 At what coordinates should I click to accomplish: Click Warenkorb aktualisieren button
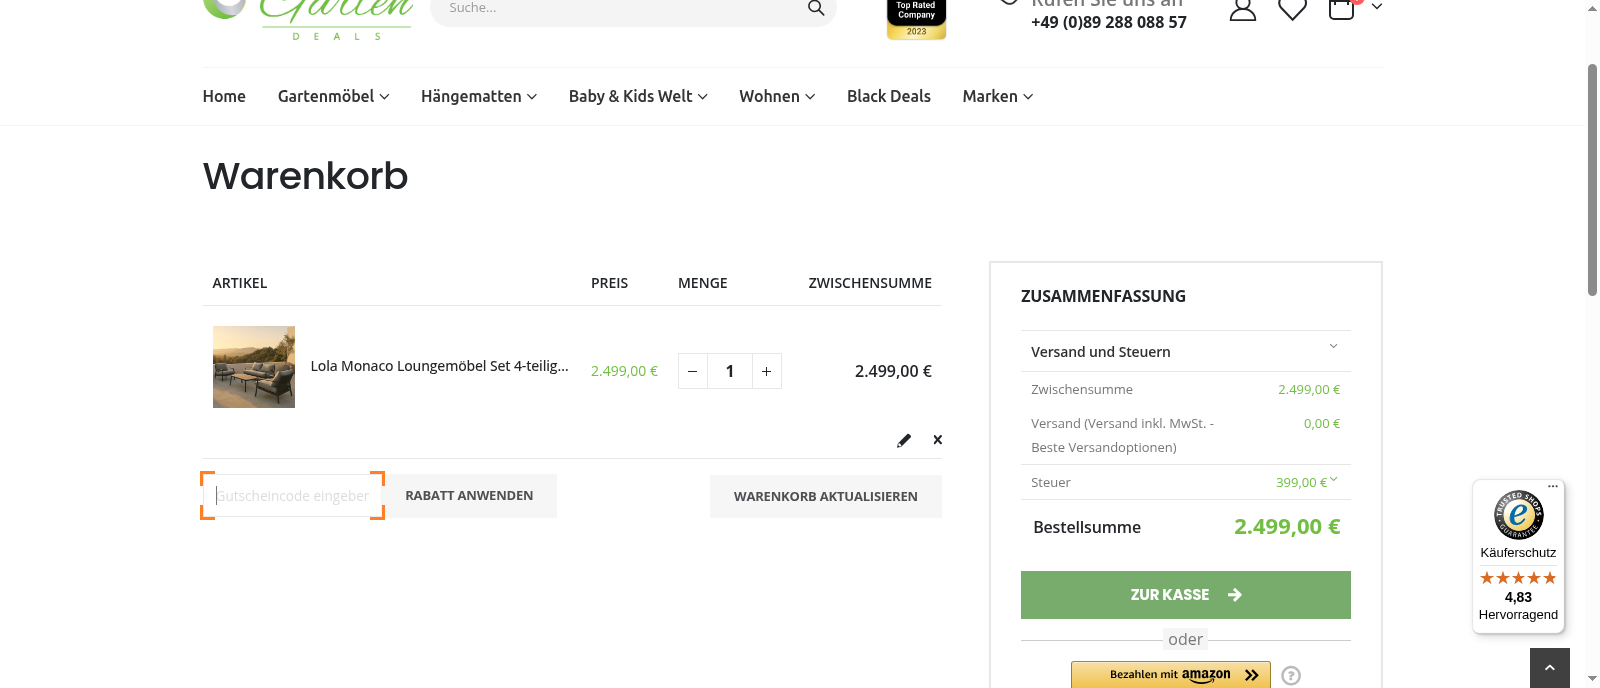click(x=826, y=496)
